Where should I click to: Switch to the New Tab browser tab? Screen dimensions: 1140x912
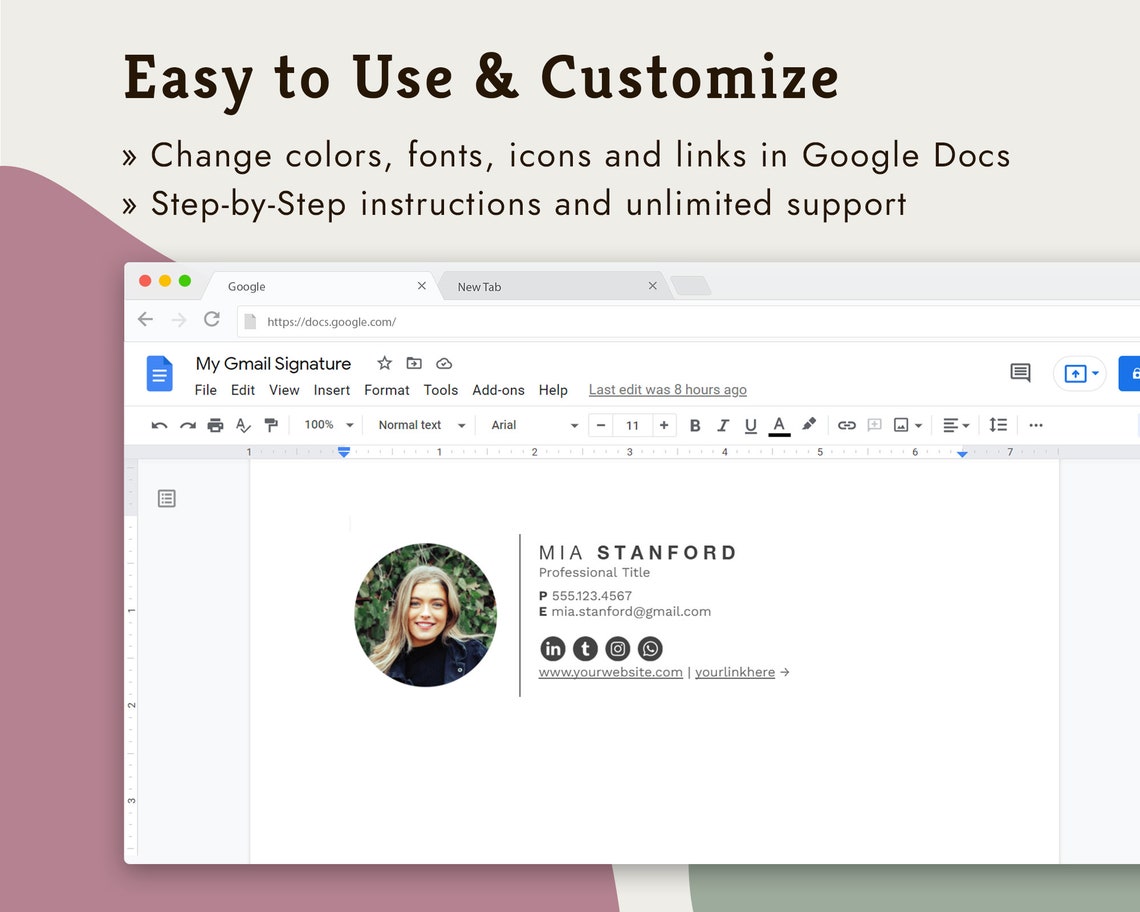click(x=479, y=286)
